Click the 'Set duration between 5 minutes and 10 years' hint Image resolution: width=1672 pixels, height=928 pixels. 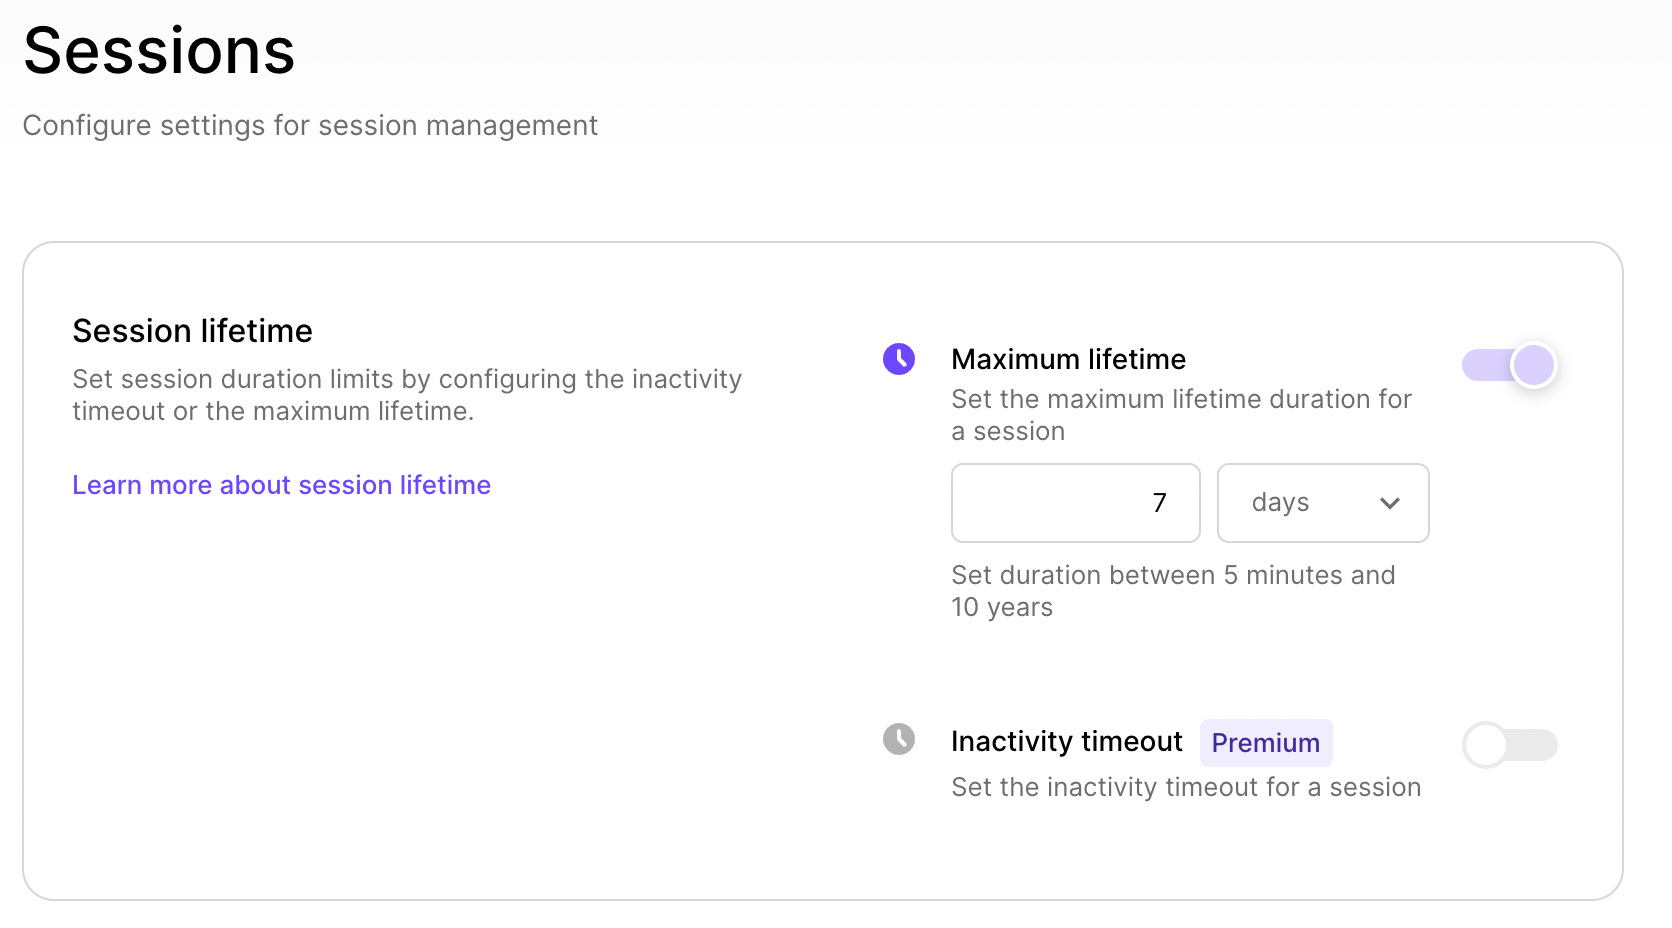(1172, 590)
